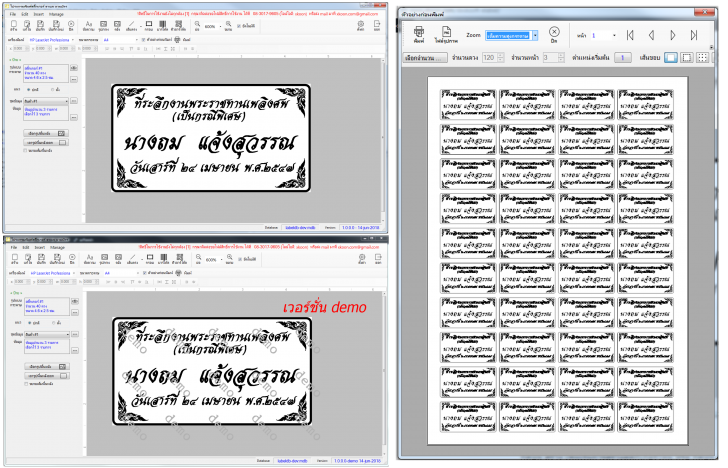
Task: Go to next page in print preview
Action: [673, 35]
